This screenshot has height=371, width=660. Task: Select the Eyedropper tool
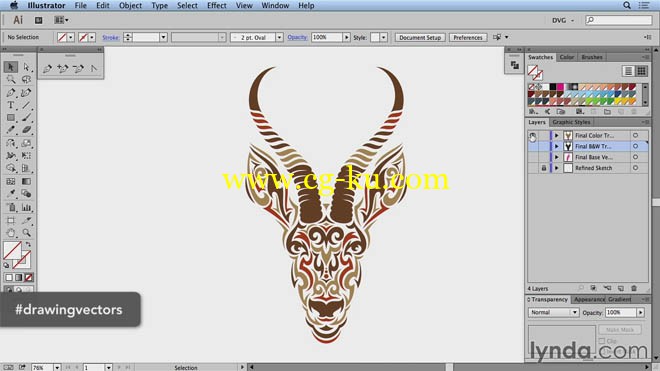(11, 194)
